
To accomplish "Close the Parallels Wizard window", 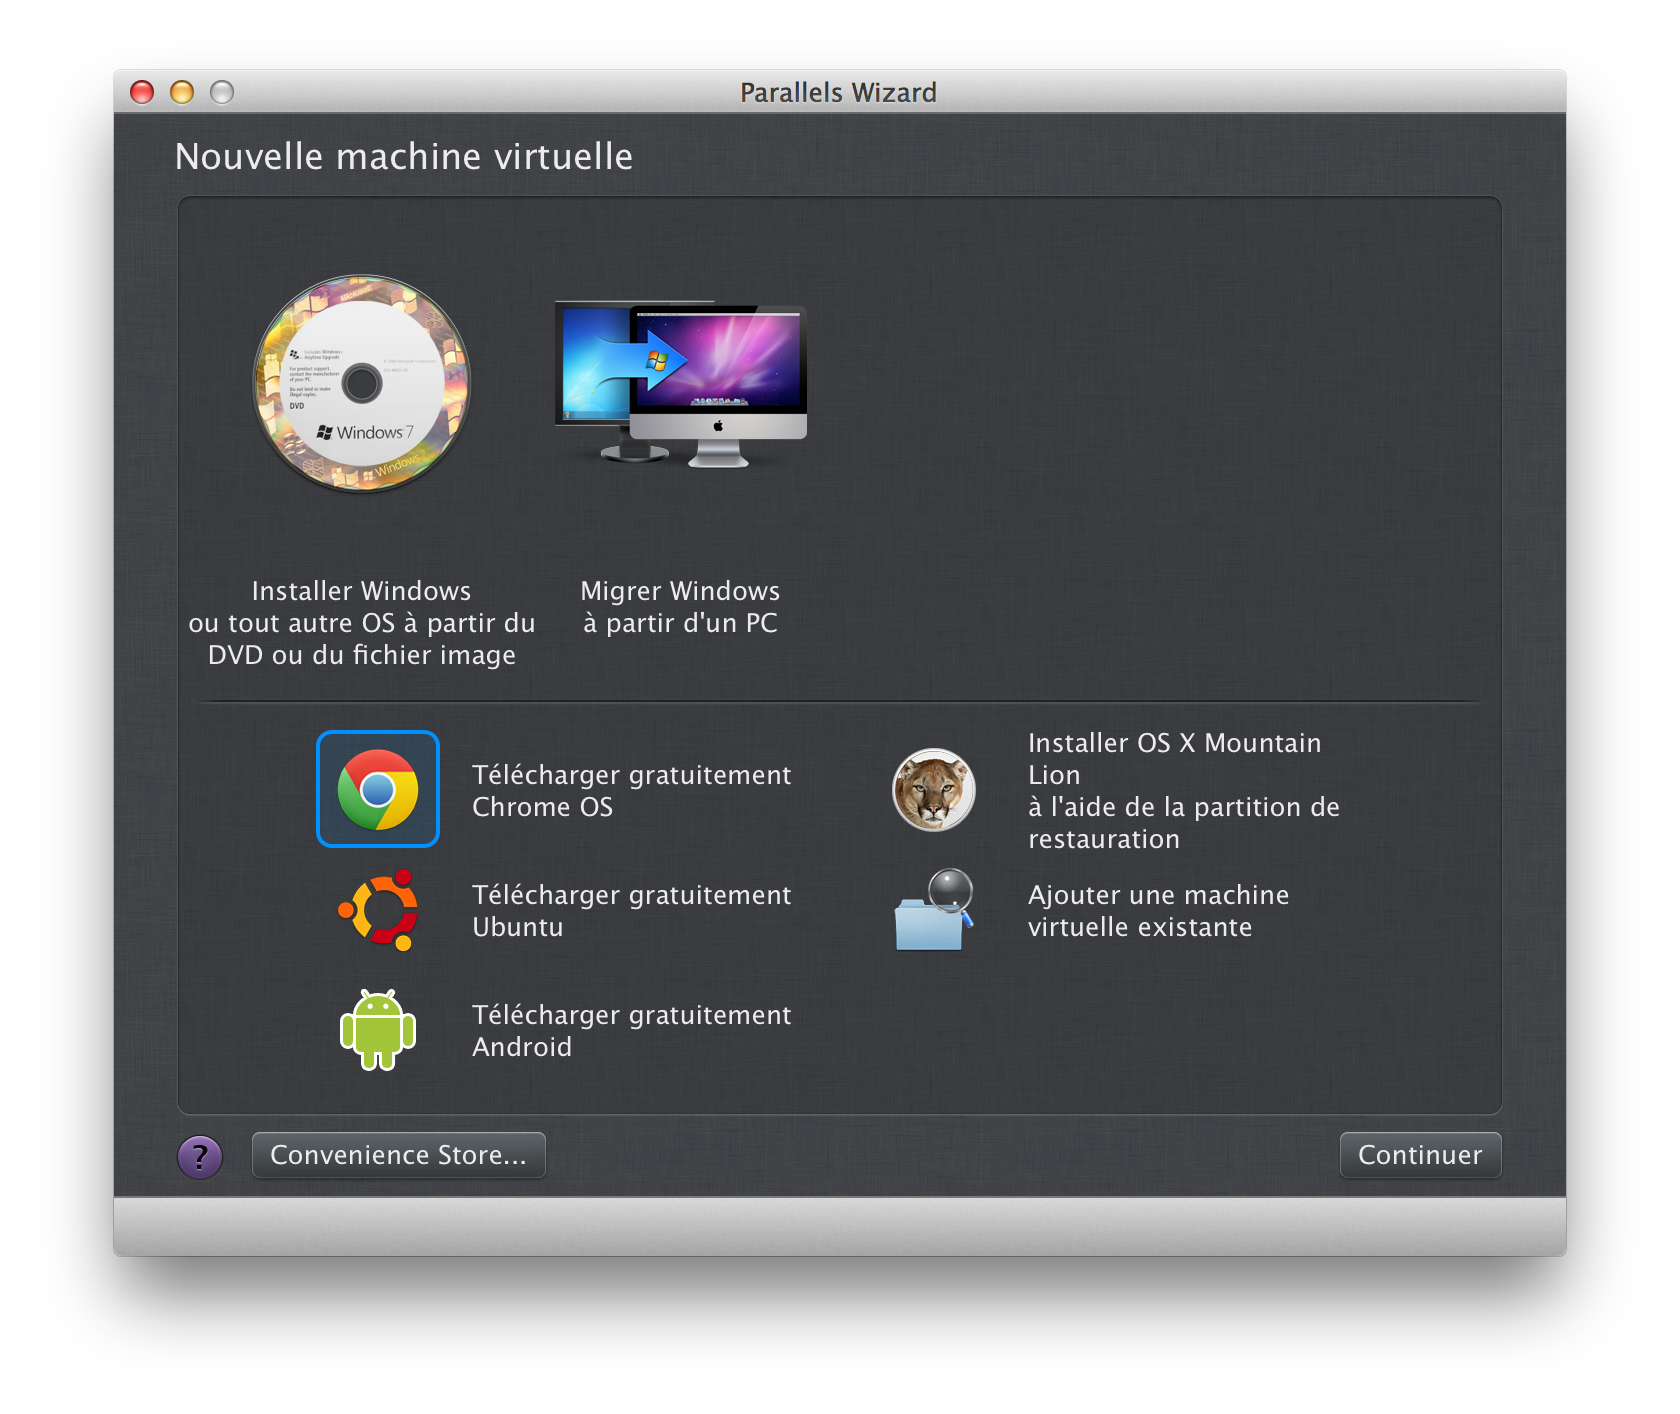I will click(x=142, y=92).
